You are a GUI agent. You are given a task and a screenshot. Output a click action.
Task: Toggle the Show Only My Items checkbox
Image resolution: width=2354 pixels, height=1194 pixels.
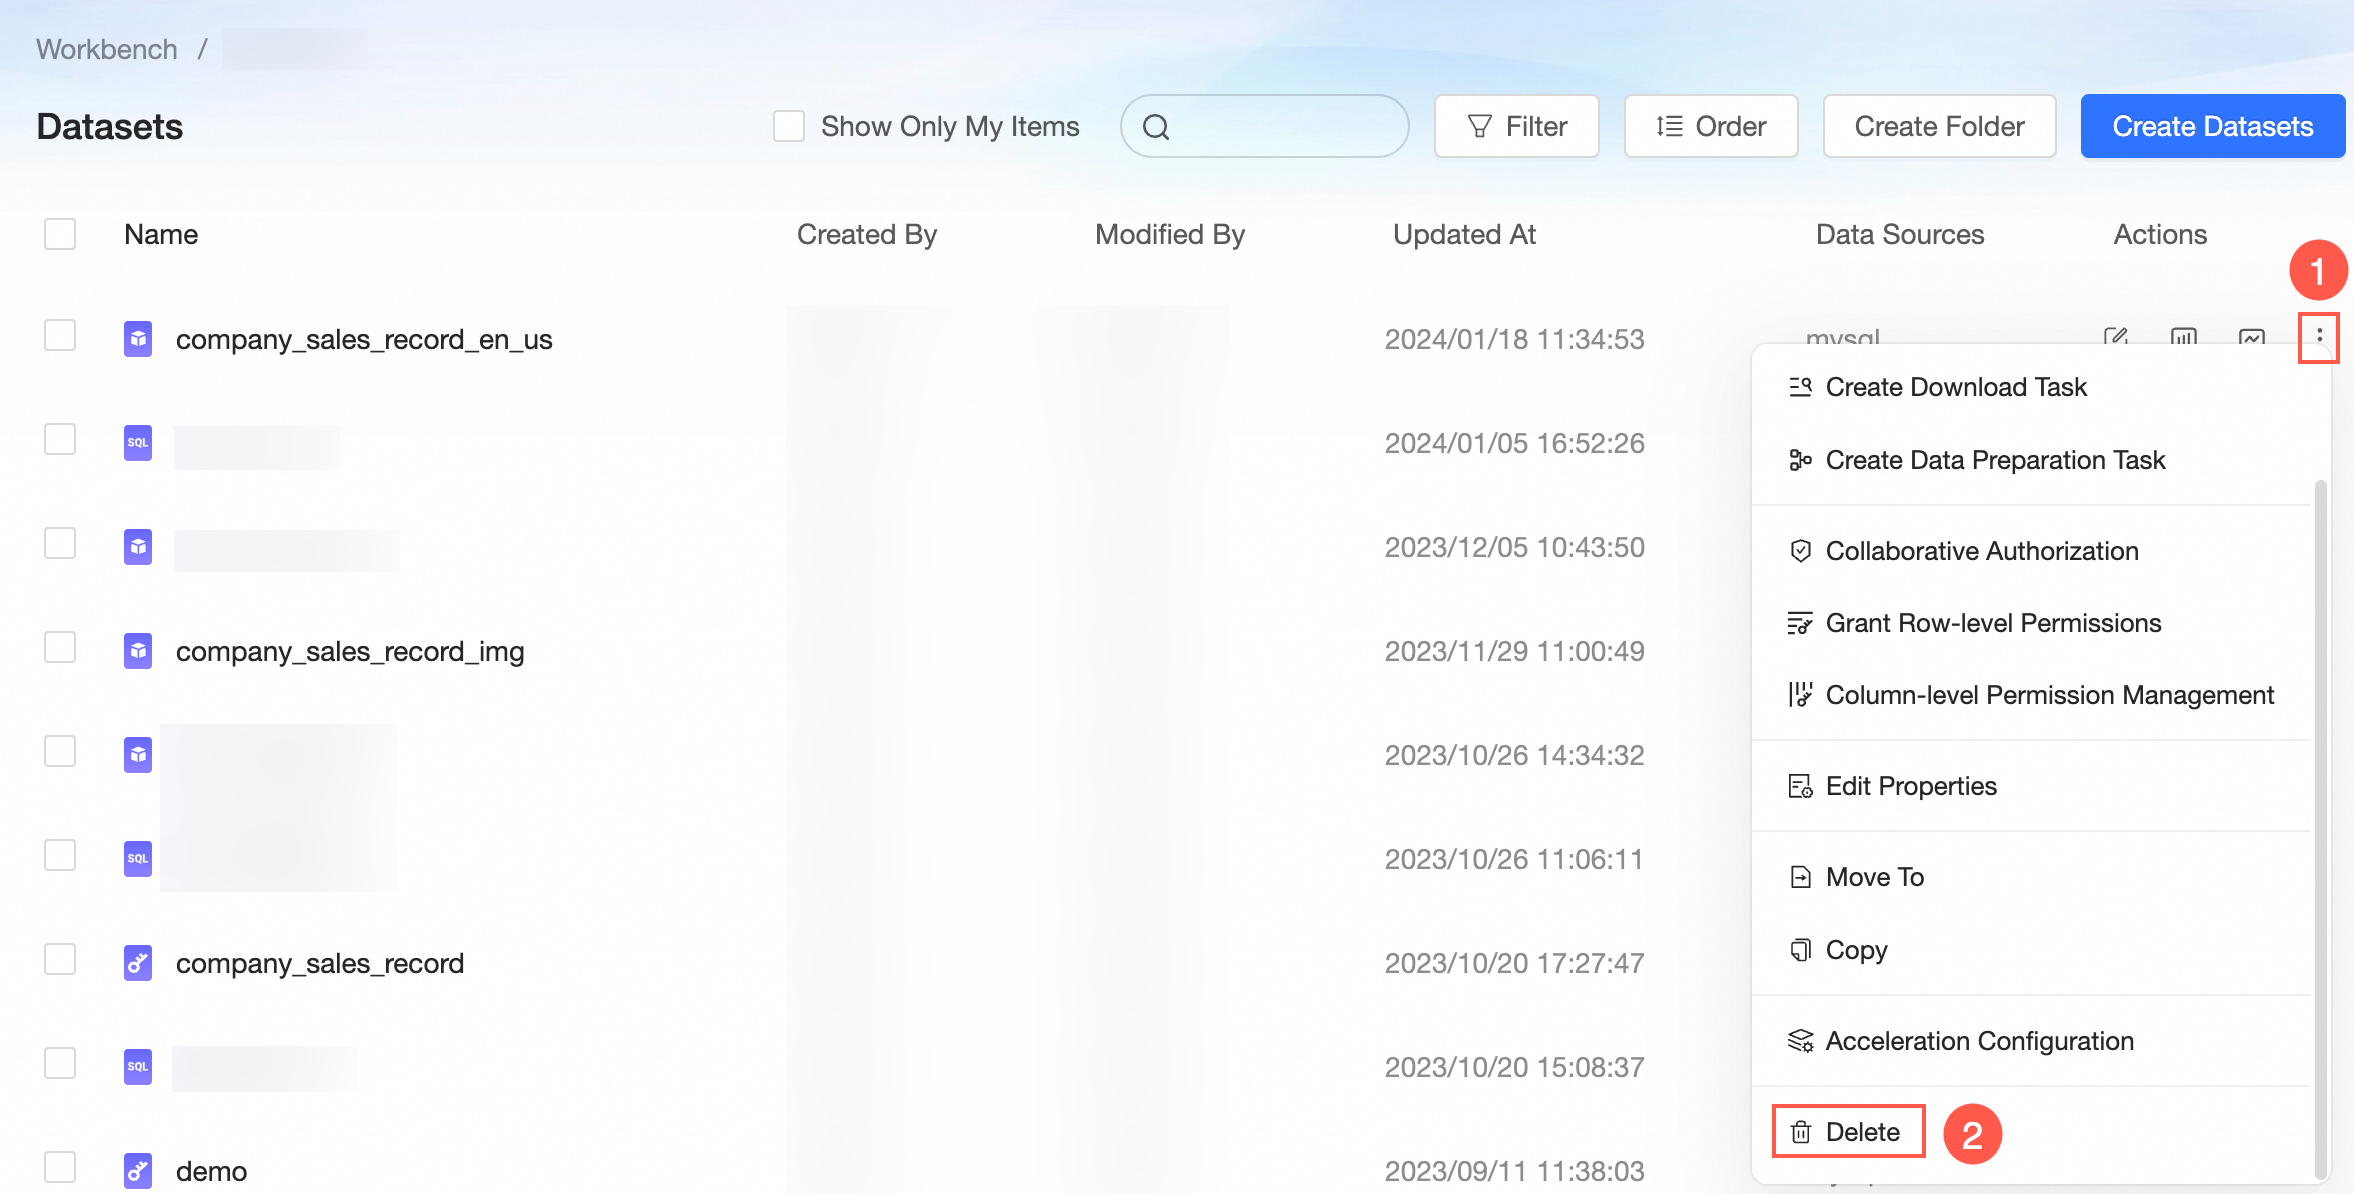[x=789, y=126]
